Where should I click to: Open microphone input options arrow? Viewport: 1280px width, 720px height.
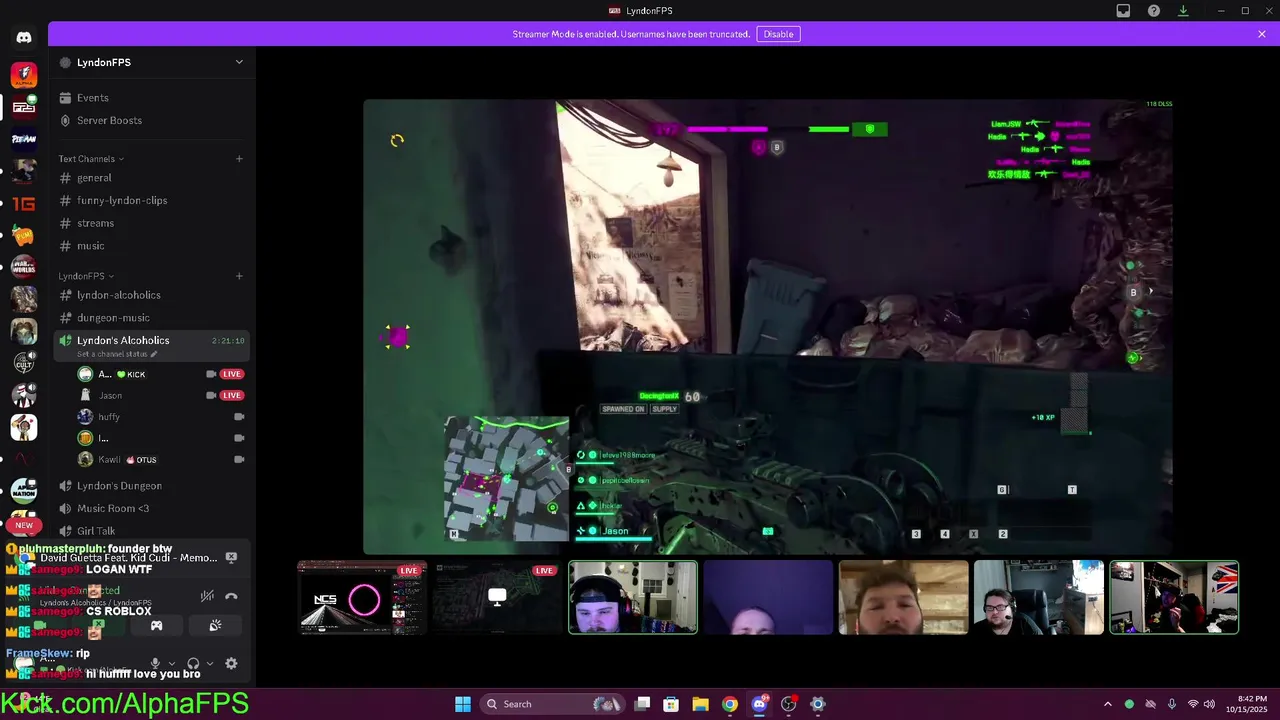tap(171, 663)
